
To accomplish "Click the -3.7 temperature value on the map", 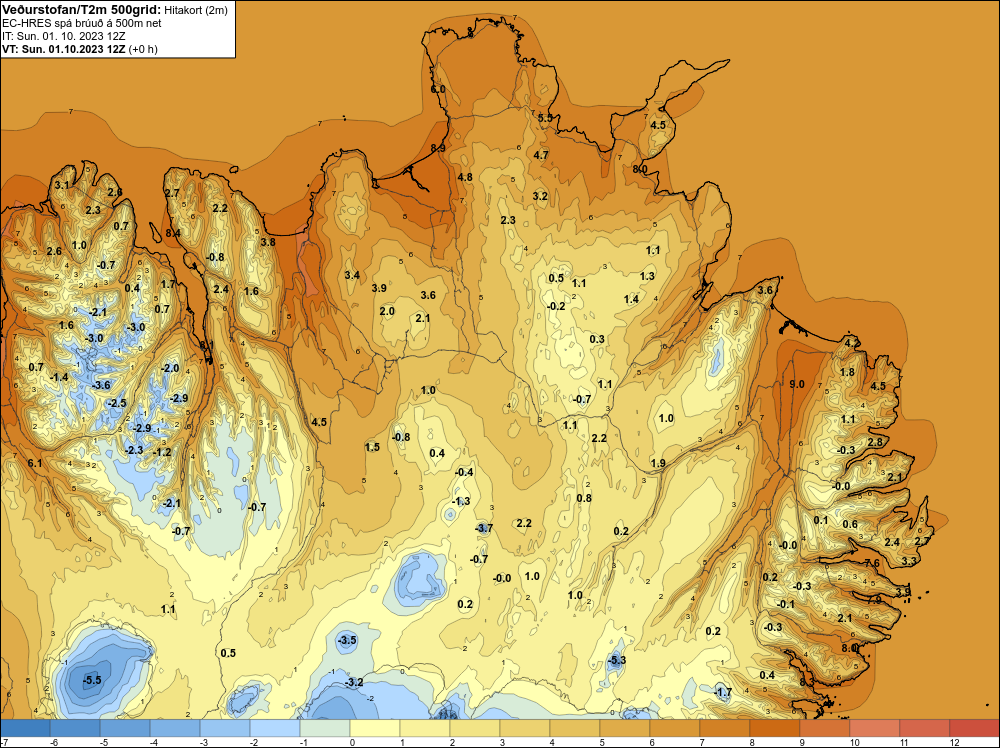I will pyautogui.click(x=484, y=528).
